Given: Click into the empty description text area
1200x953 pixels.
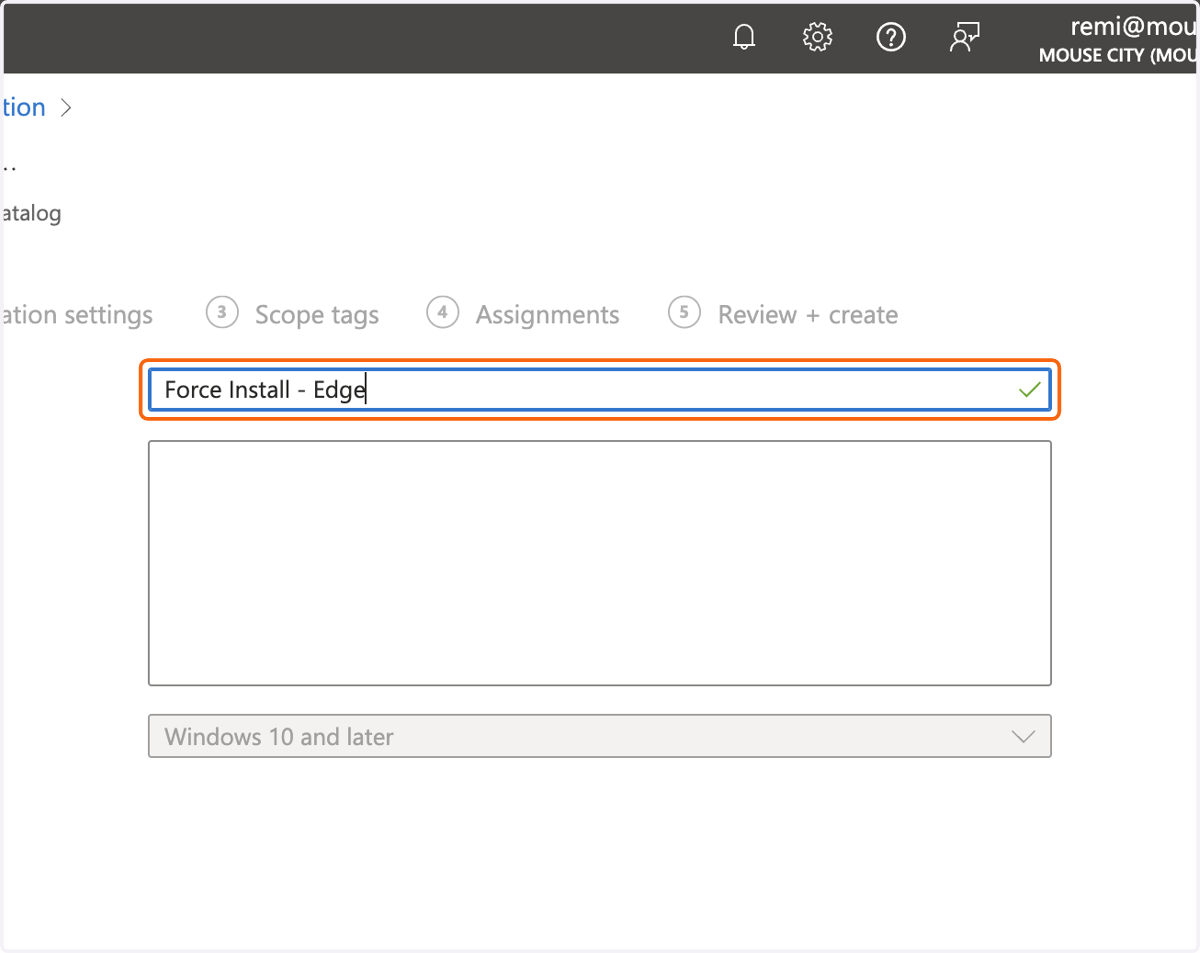Looking at the screenshot, I should [x=600, y=563].
